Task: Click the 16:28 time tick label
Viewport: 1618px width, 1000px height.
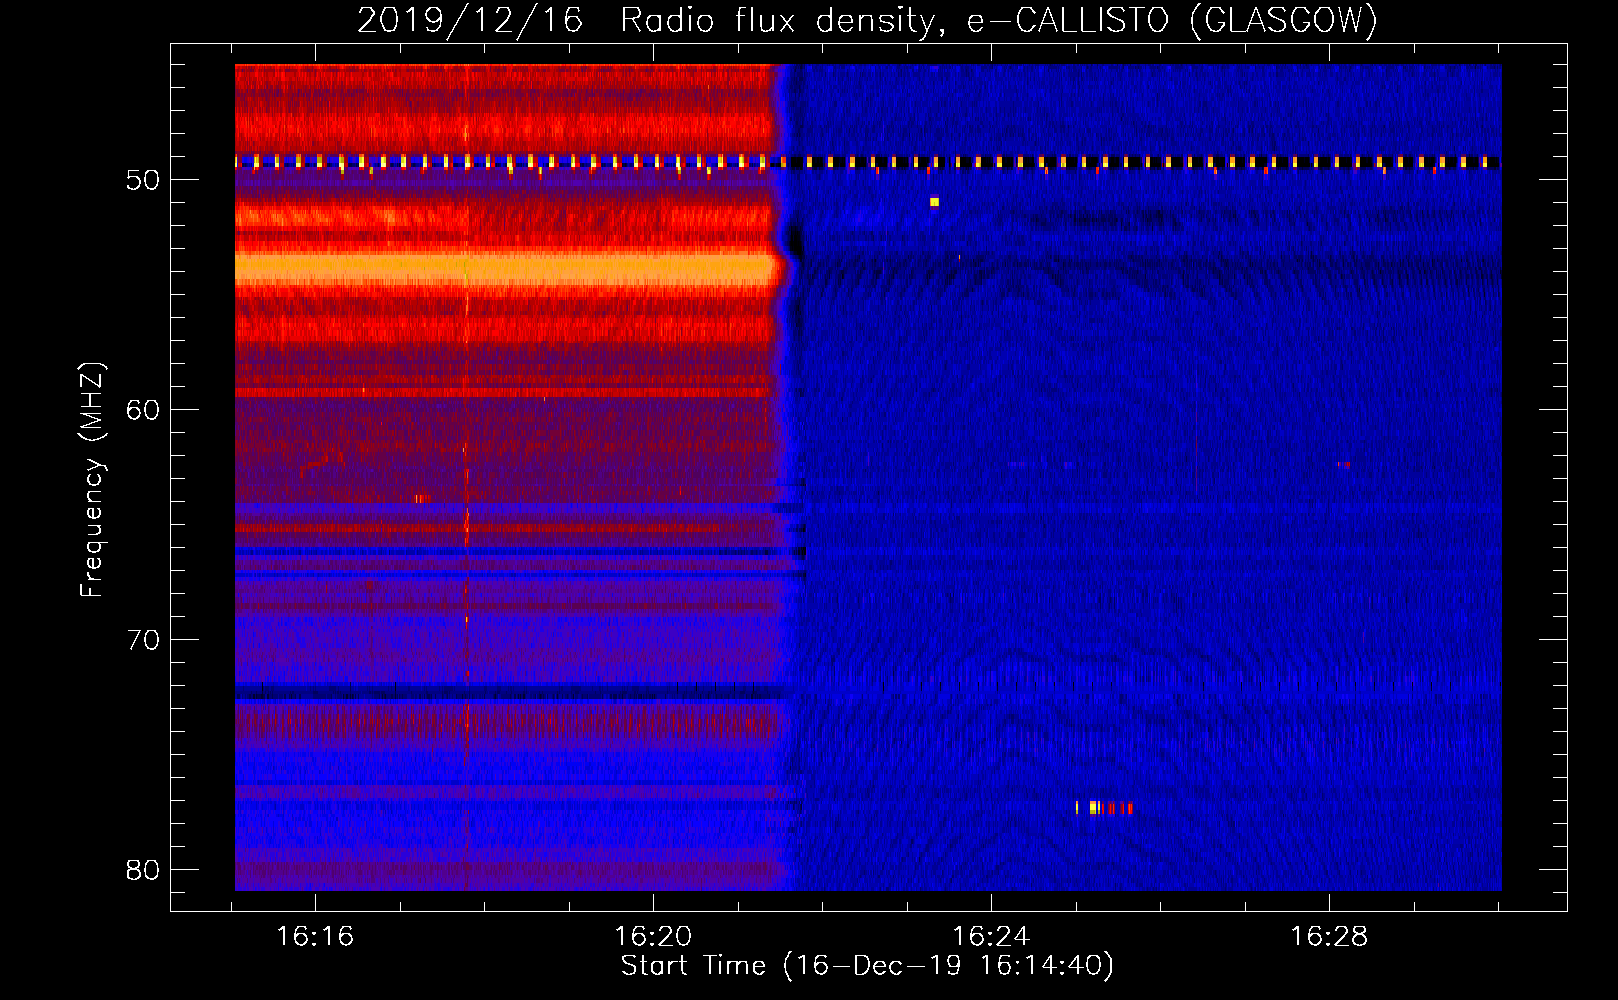Action: click(1329, 937)
